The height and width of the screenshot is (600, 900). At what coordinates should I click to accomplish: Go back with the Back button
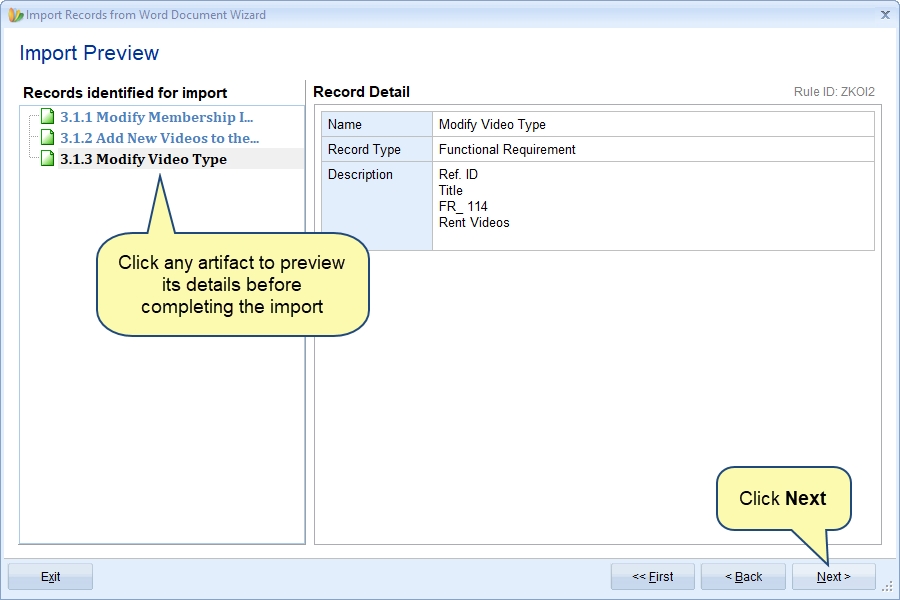coord(743,576)
